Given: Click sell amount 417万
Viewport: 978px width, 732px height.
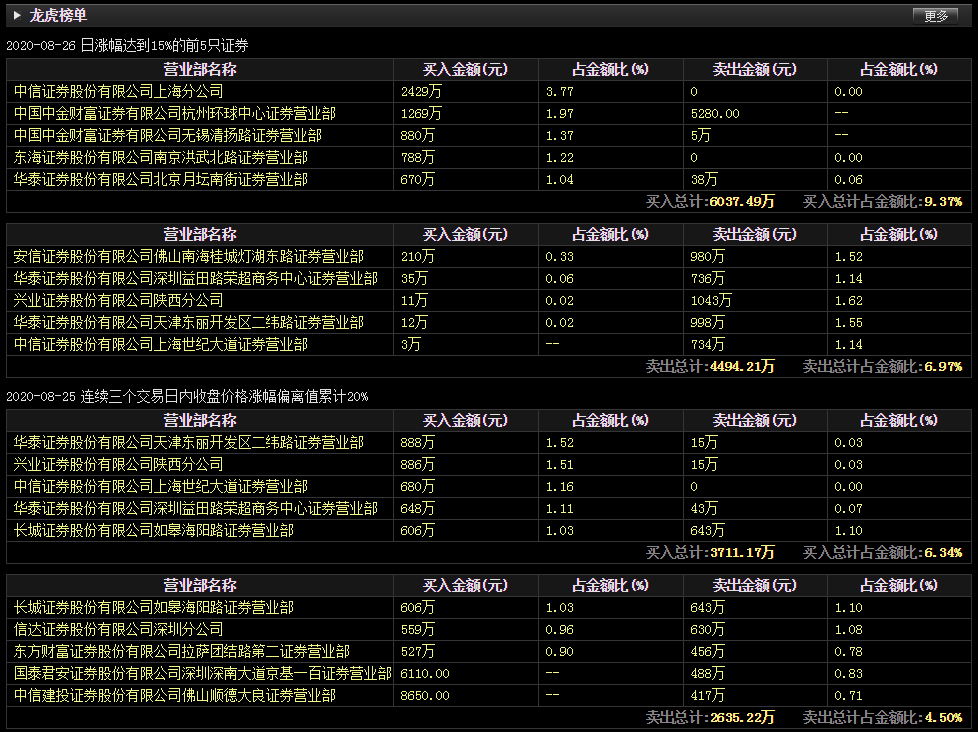Looking at the screenshot, I should click(707, 695).
